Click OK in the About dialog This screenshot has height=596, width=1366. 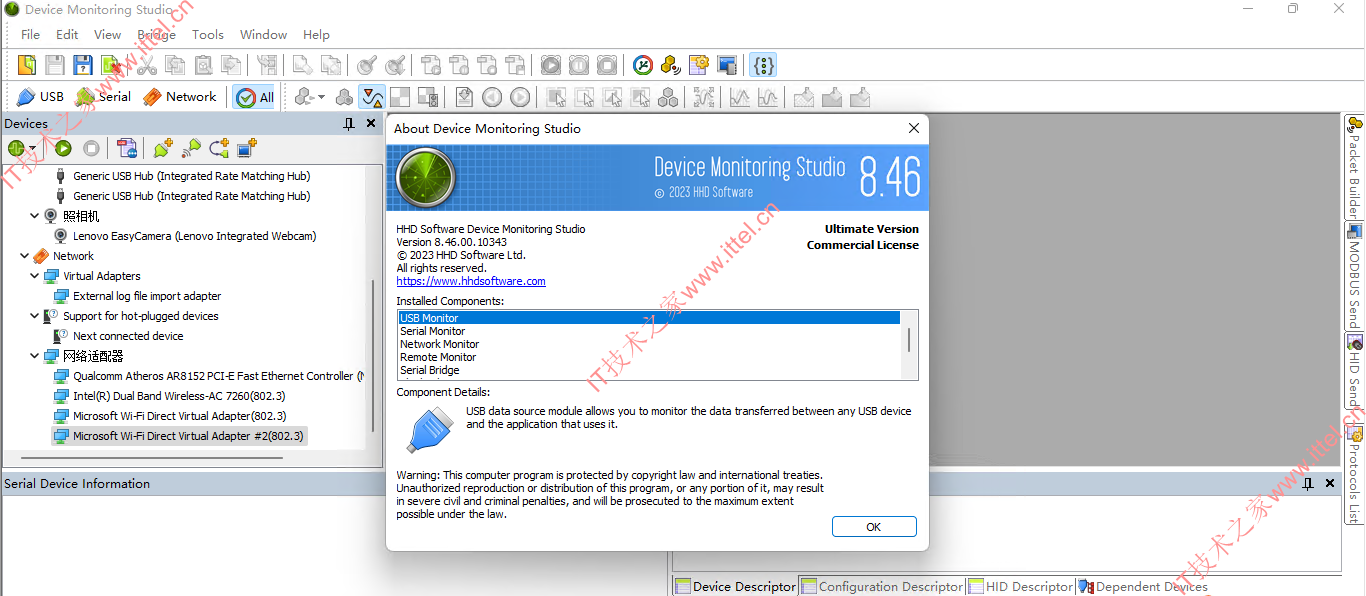point(874,527)
